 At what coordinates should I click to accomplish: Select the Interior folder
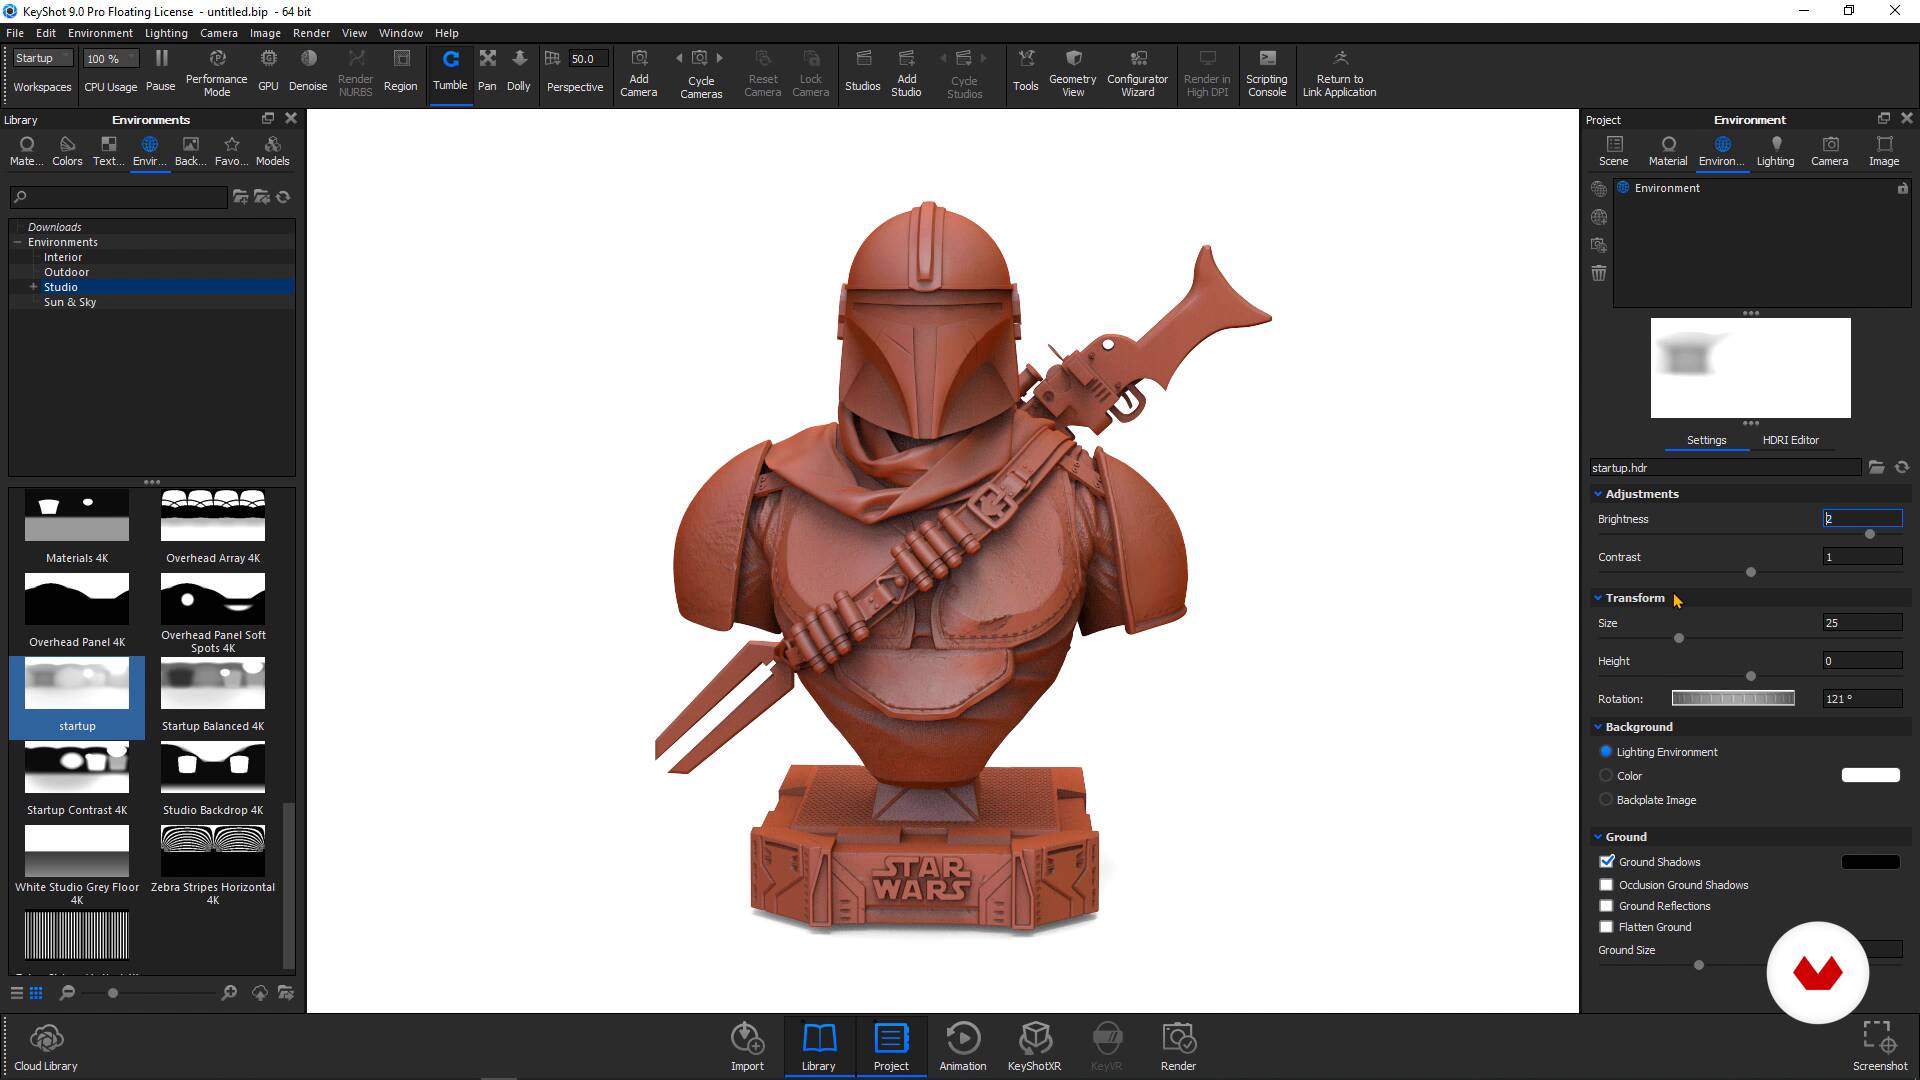click(63, 257)
